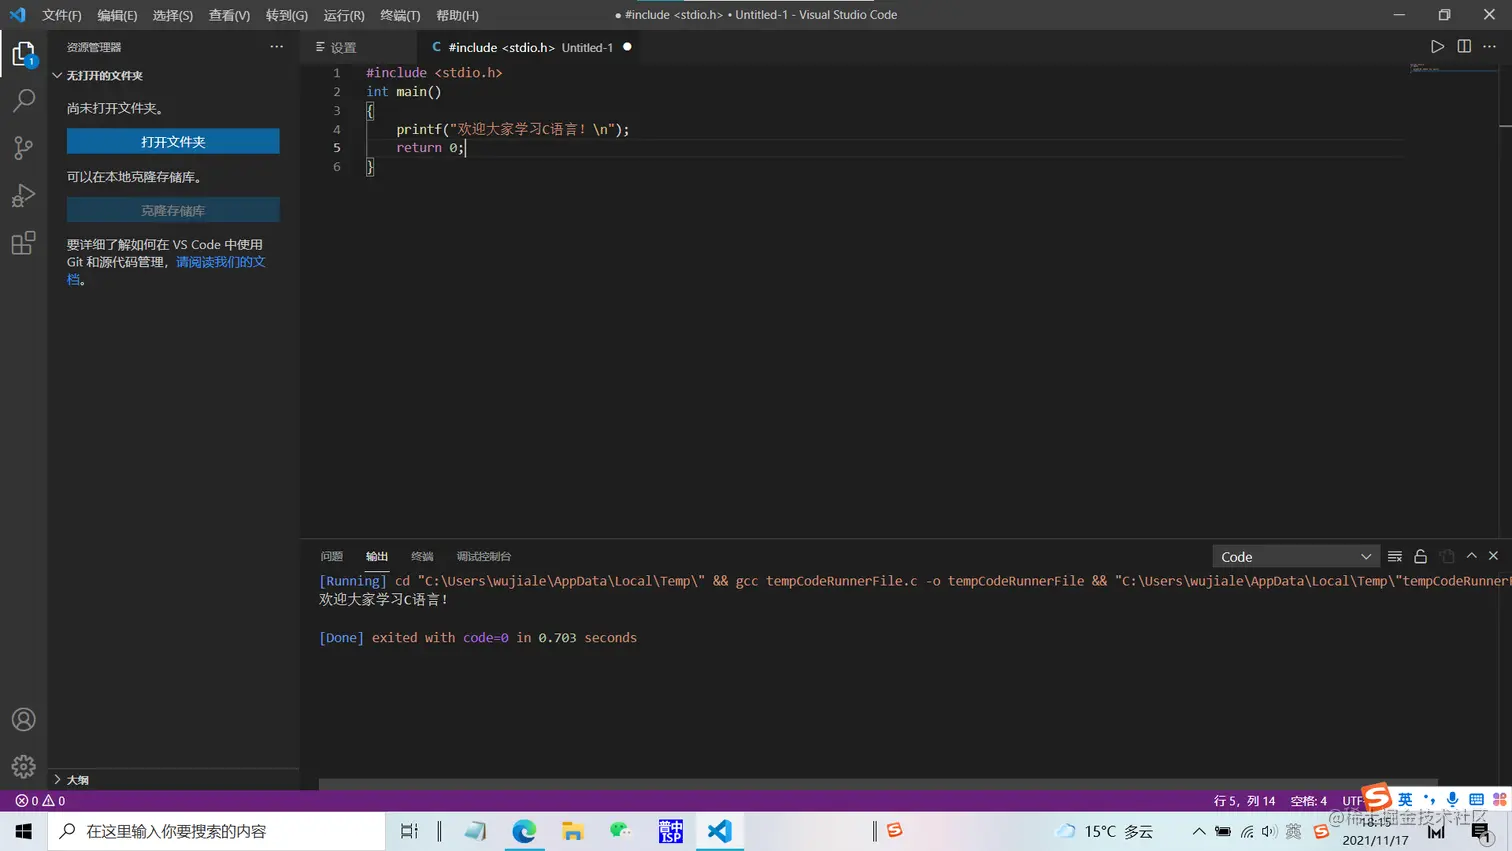1512x851 pixels.
Task: Open the network icon in system tray
Action: pyautogui.click(x=1247, y=831)
